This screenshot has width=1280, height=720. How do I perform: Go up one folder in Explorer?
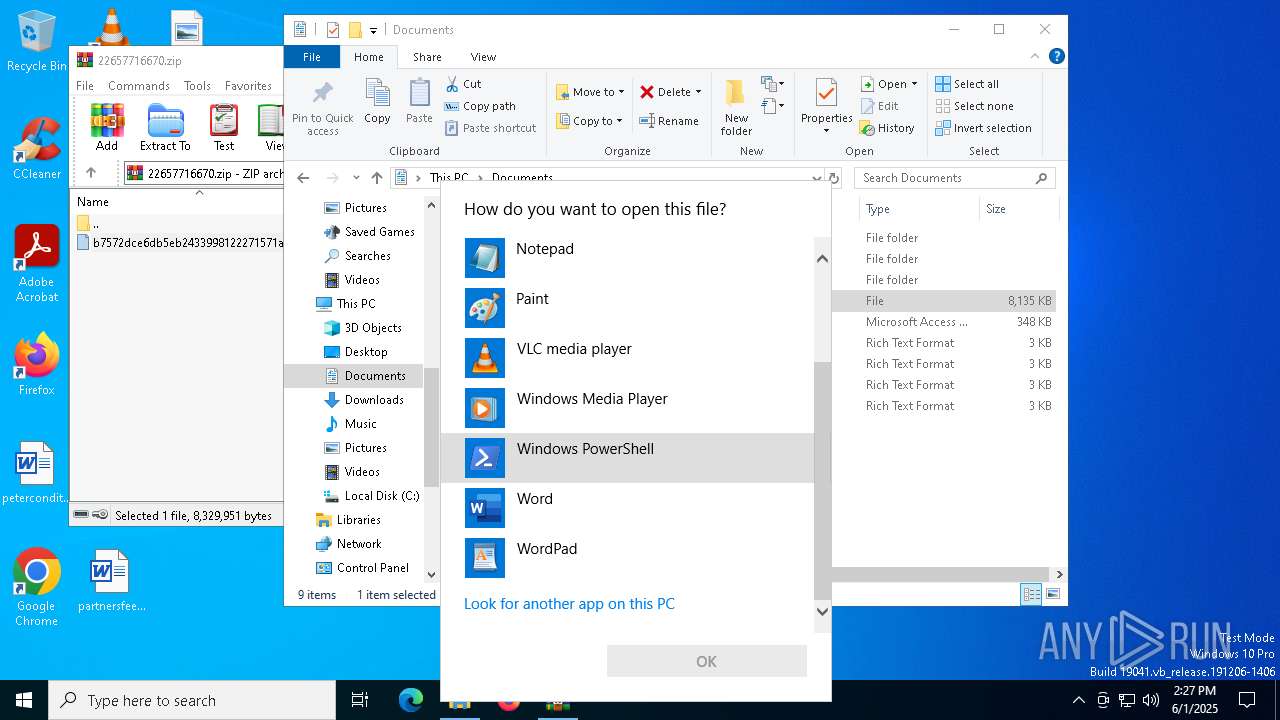376,178
